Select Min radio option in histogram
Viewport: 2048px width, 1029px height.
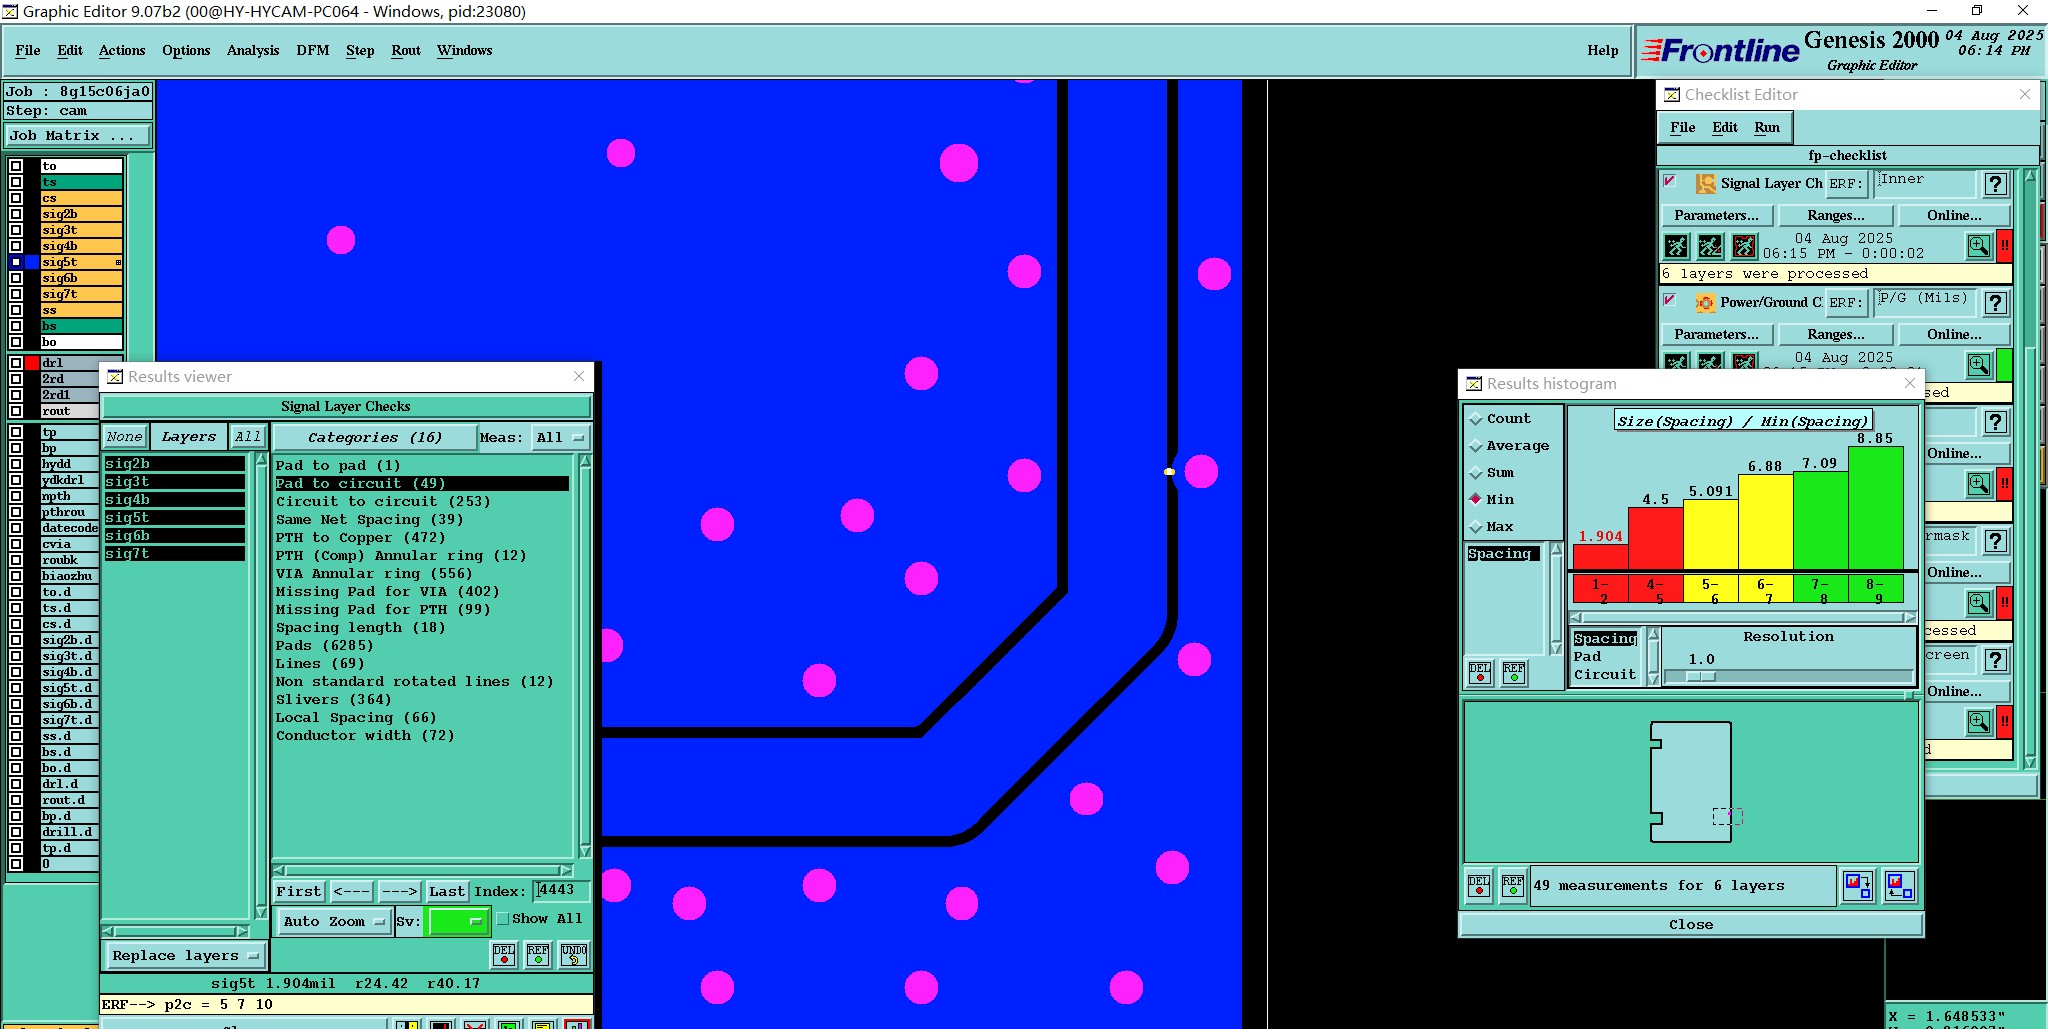1476,500
